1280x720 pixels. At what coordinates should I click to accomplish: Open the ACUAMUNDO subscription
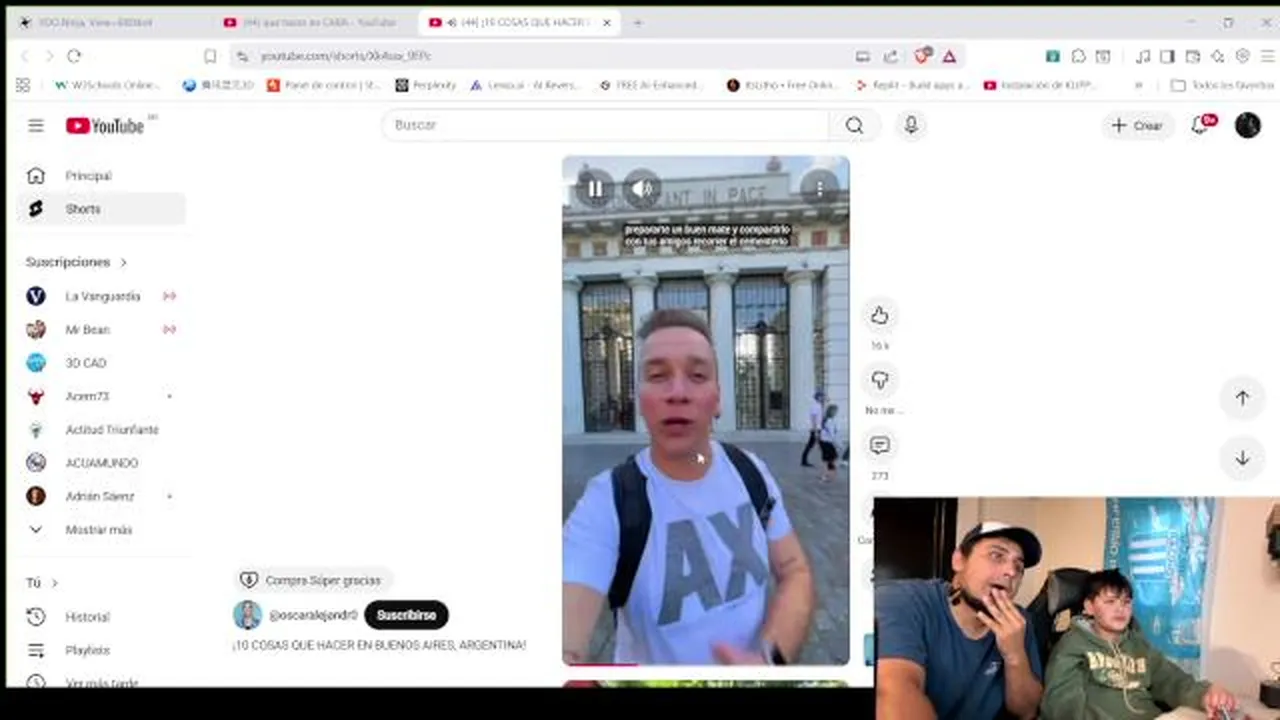[100, 463]
